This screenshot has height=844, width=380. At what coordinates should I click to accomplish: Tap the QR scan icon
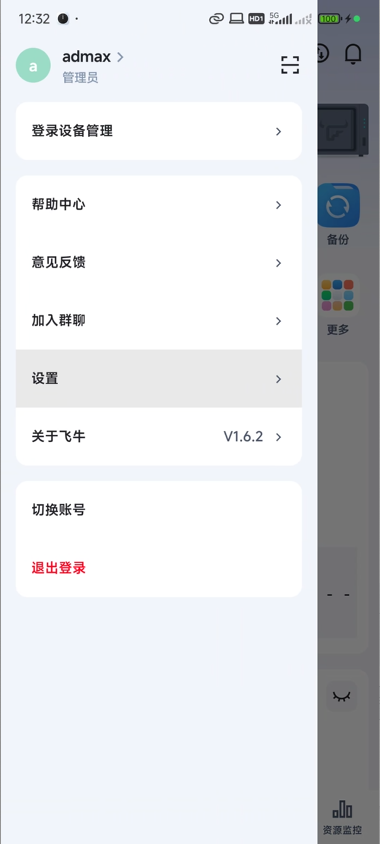pos(290,65)
